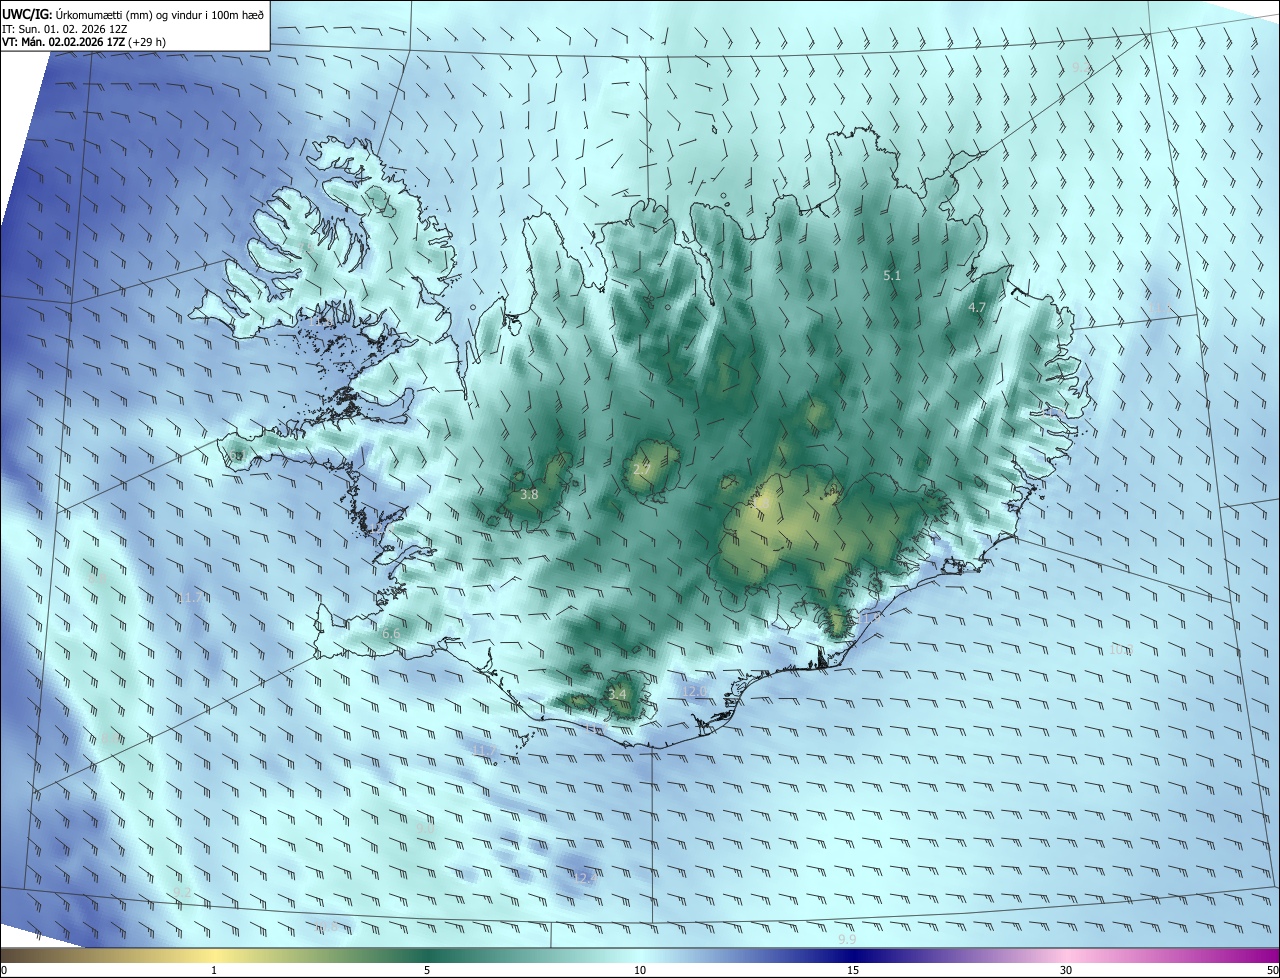Click the color bar tick label '50'
Image resolution: width=1280 pixels, height=978 pixels.
click(1272, 970)
